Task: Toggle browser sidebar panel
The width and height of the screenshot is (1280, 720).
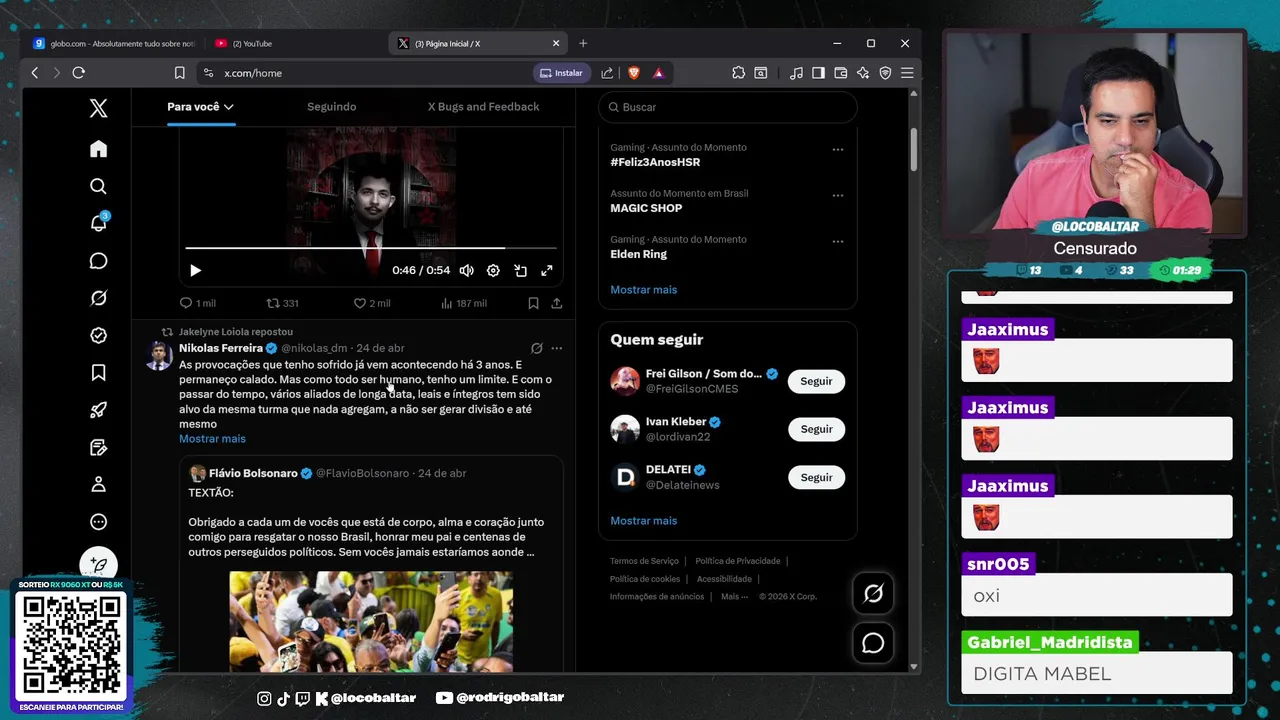Action: point(818,73)
